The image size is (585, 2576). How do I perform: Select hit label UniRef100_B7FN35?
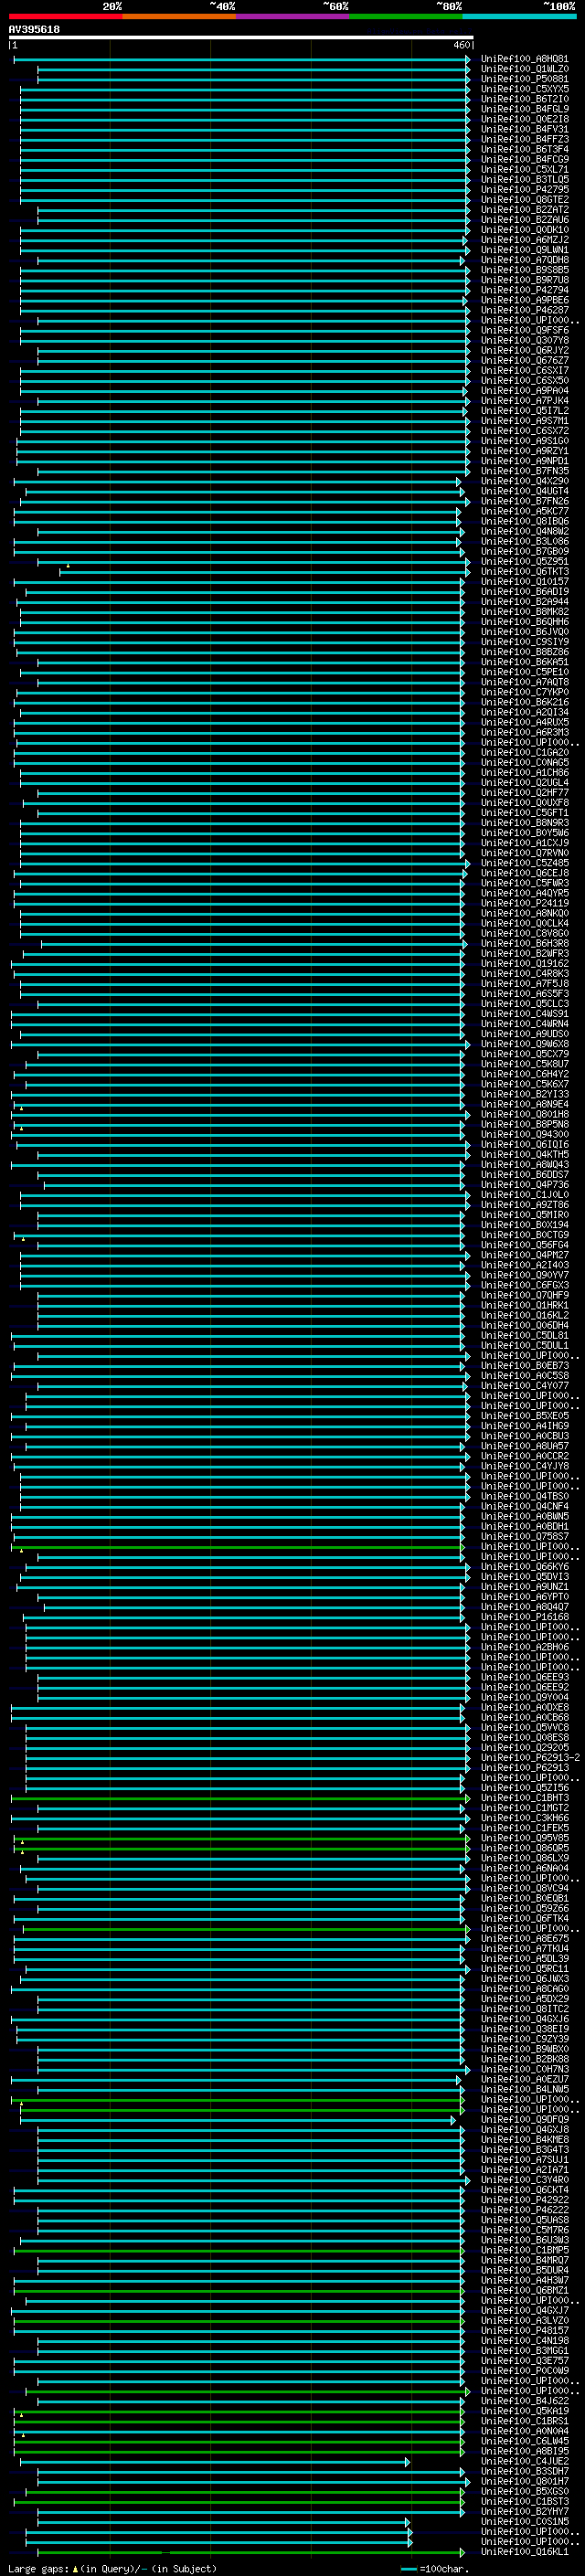(524, 471)
